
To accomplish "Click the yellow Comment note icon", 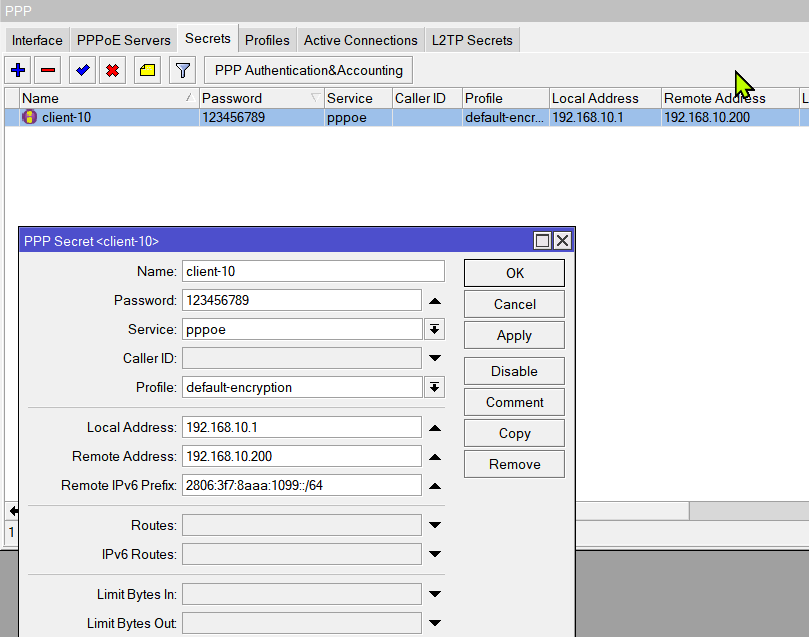I will tap(146, 70).
